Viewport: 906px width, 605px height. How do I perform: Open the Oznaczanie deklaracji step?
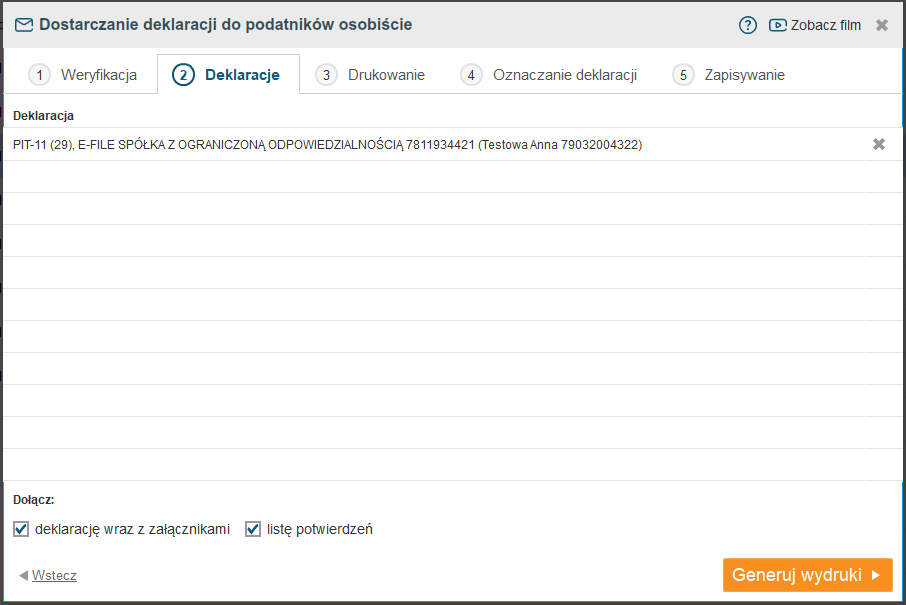pyautogui.click(x=550, y=75)
